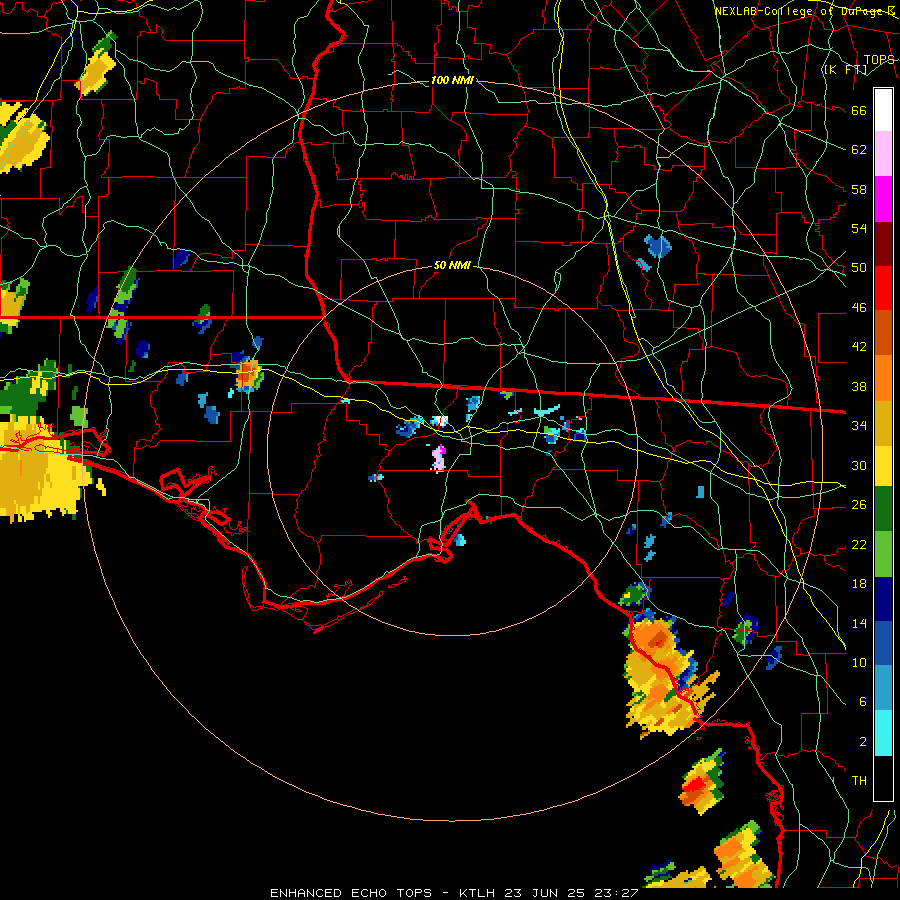Image resolution: width=900 pixels, height=900 pixels.
Task: Click the legend value 10
Action: click(x=859, y=662)
